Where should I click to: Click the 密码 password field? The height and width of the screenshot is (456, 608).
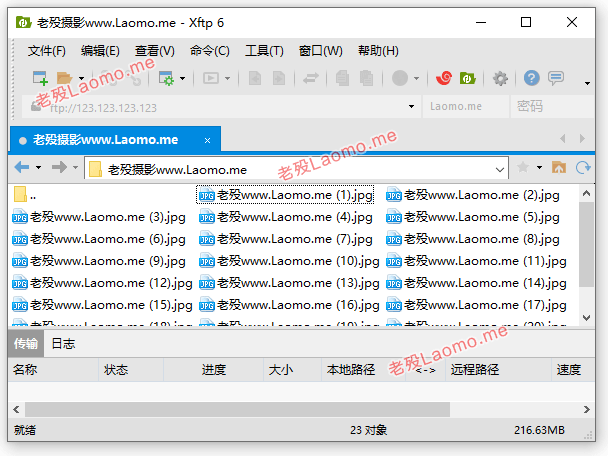pos(553,107)
